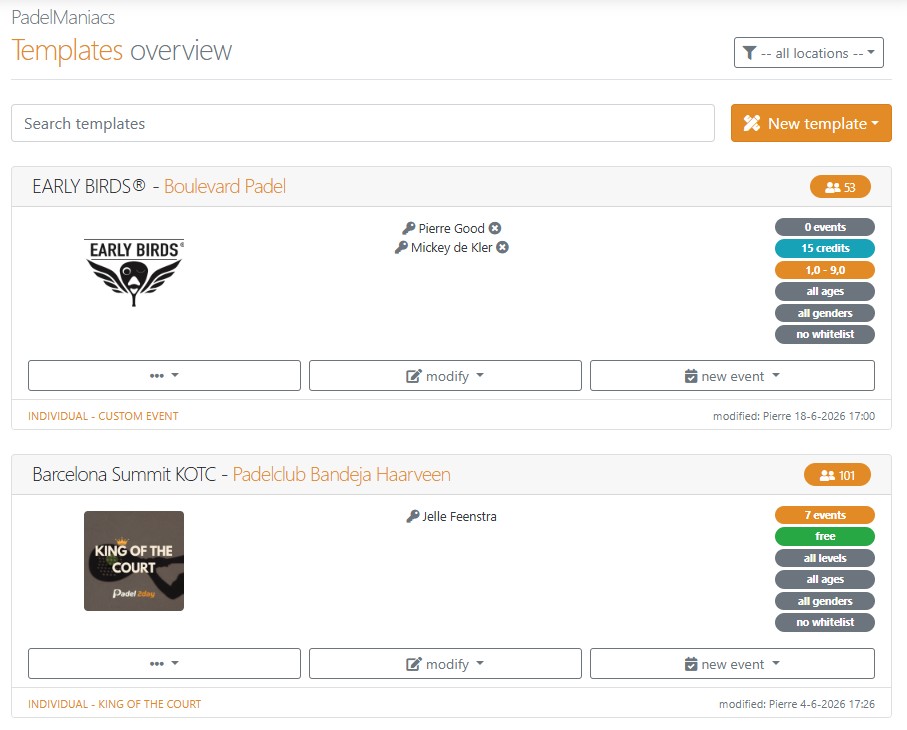Click the EARLY BIRDS logo thumbnail
907x730 pixels.
tap(134, 272)
